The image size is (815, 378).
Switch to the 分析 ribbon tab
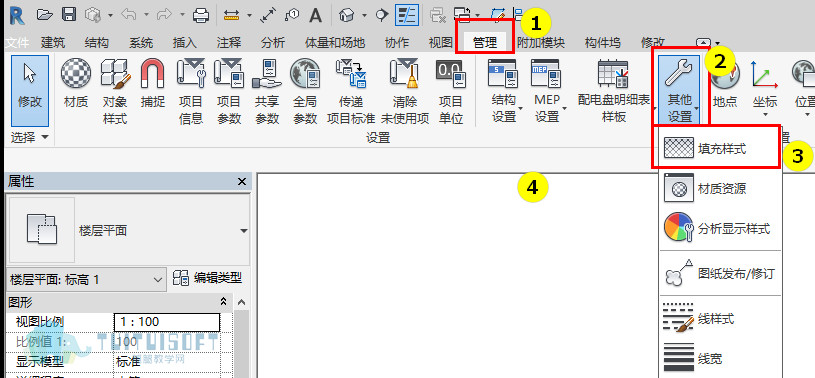click(x=273, y=43)
